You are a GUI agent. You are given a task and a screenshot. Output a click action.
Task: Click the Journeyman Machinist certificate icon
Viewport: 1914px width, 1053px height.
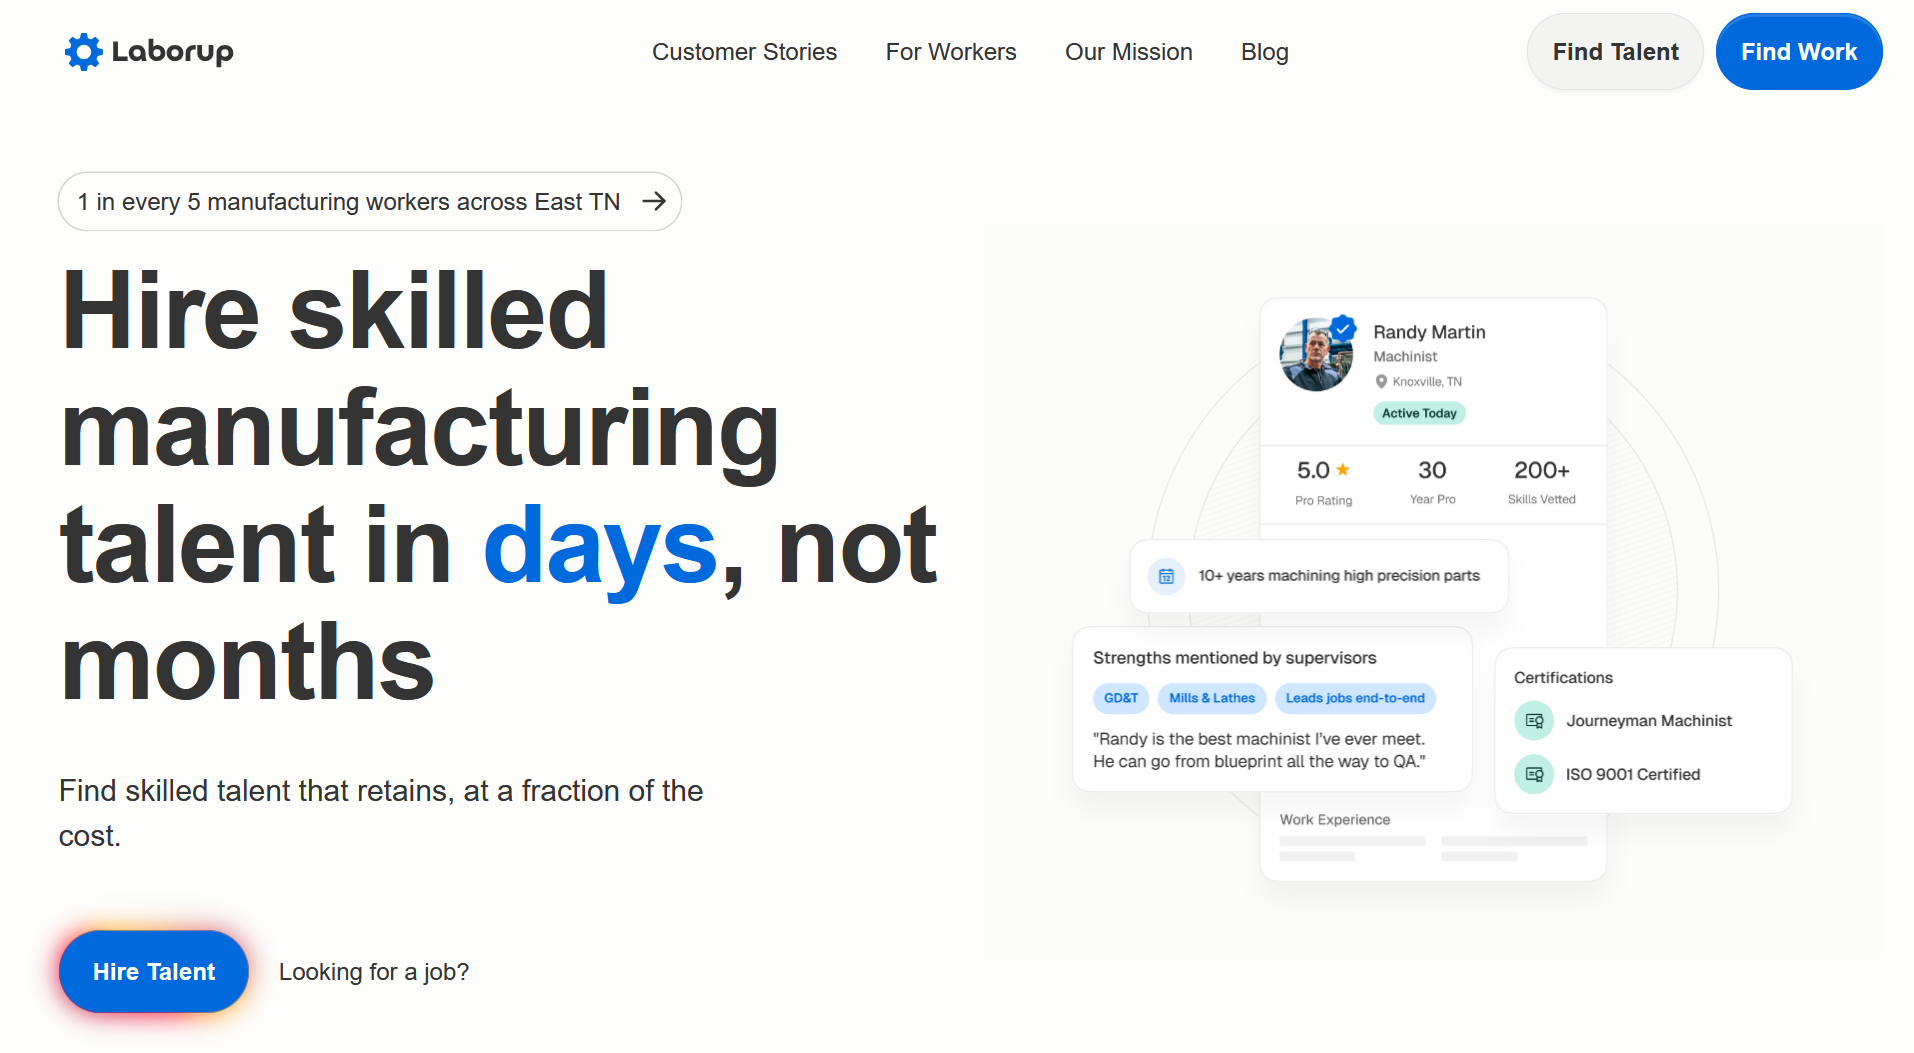pos(1534,721)
